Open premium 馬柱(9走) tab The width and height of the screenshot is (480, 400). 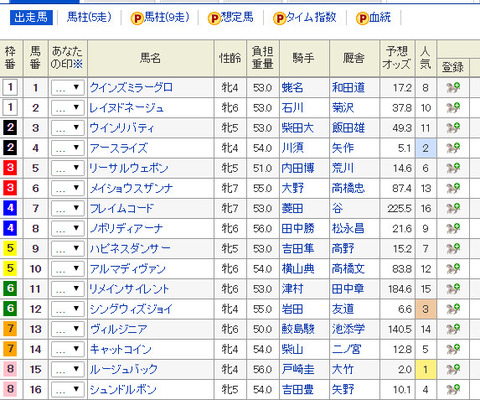[160, 18]
